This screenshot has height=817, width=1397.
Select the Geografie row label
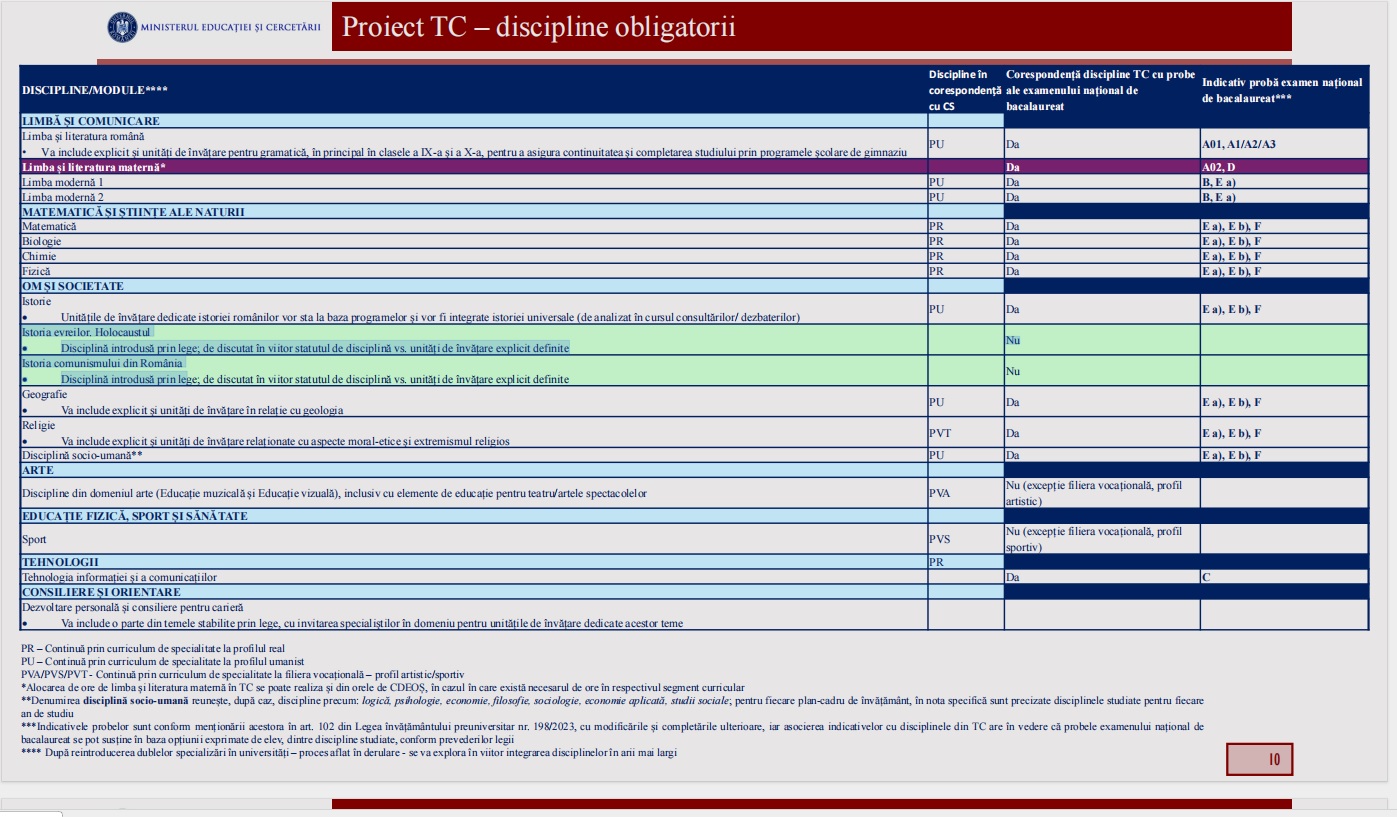(45, 395)
